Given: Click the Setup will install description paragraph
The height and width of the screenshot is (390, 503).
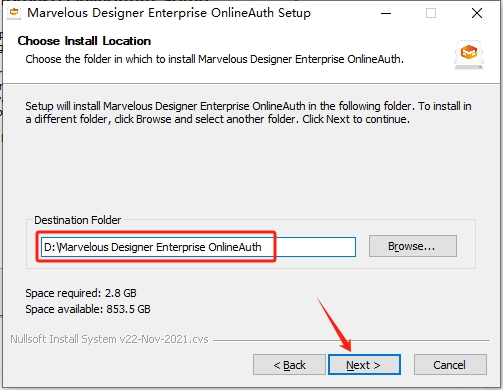Looking at the screenshot, I should tap(248, 113).
